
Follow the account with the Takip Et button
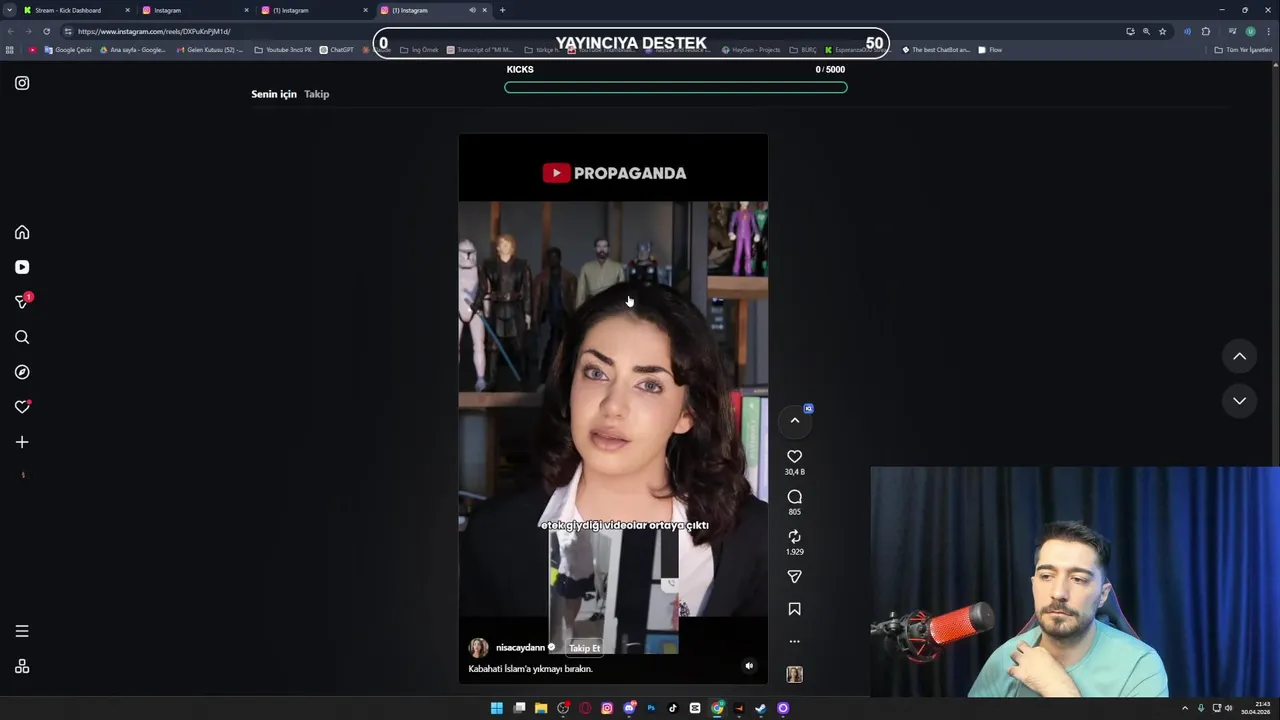(x=585, y=648)
